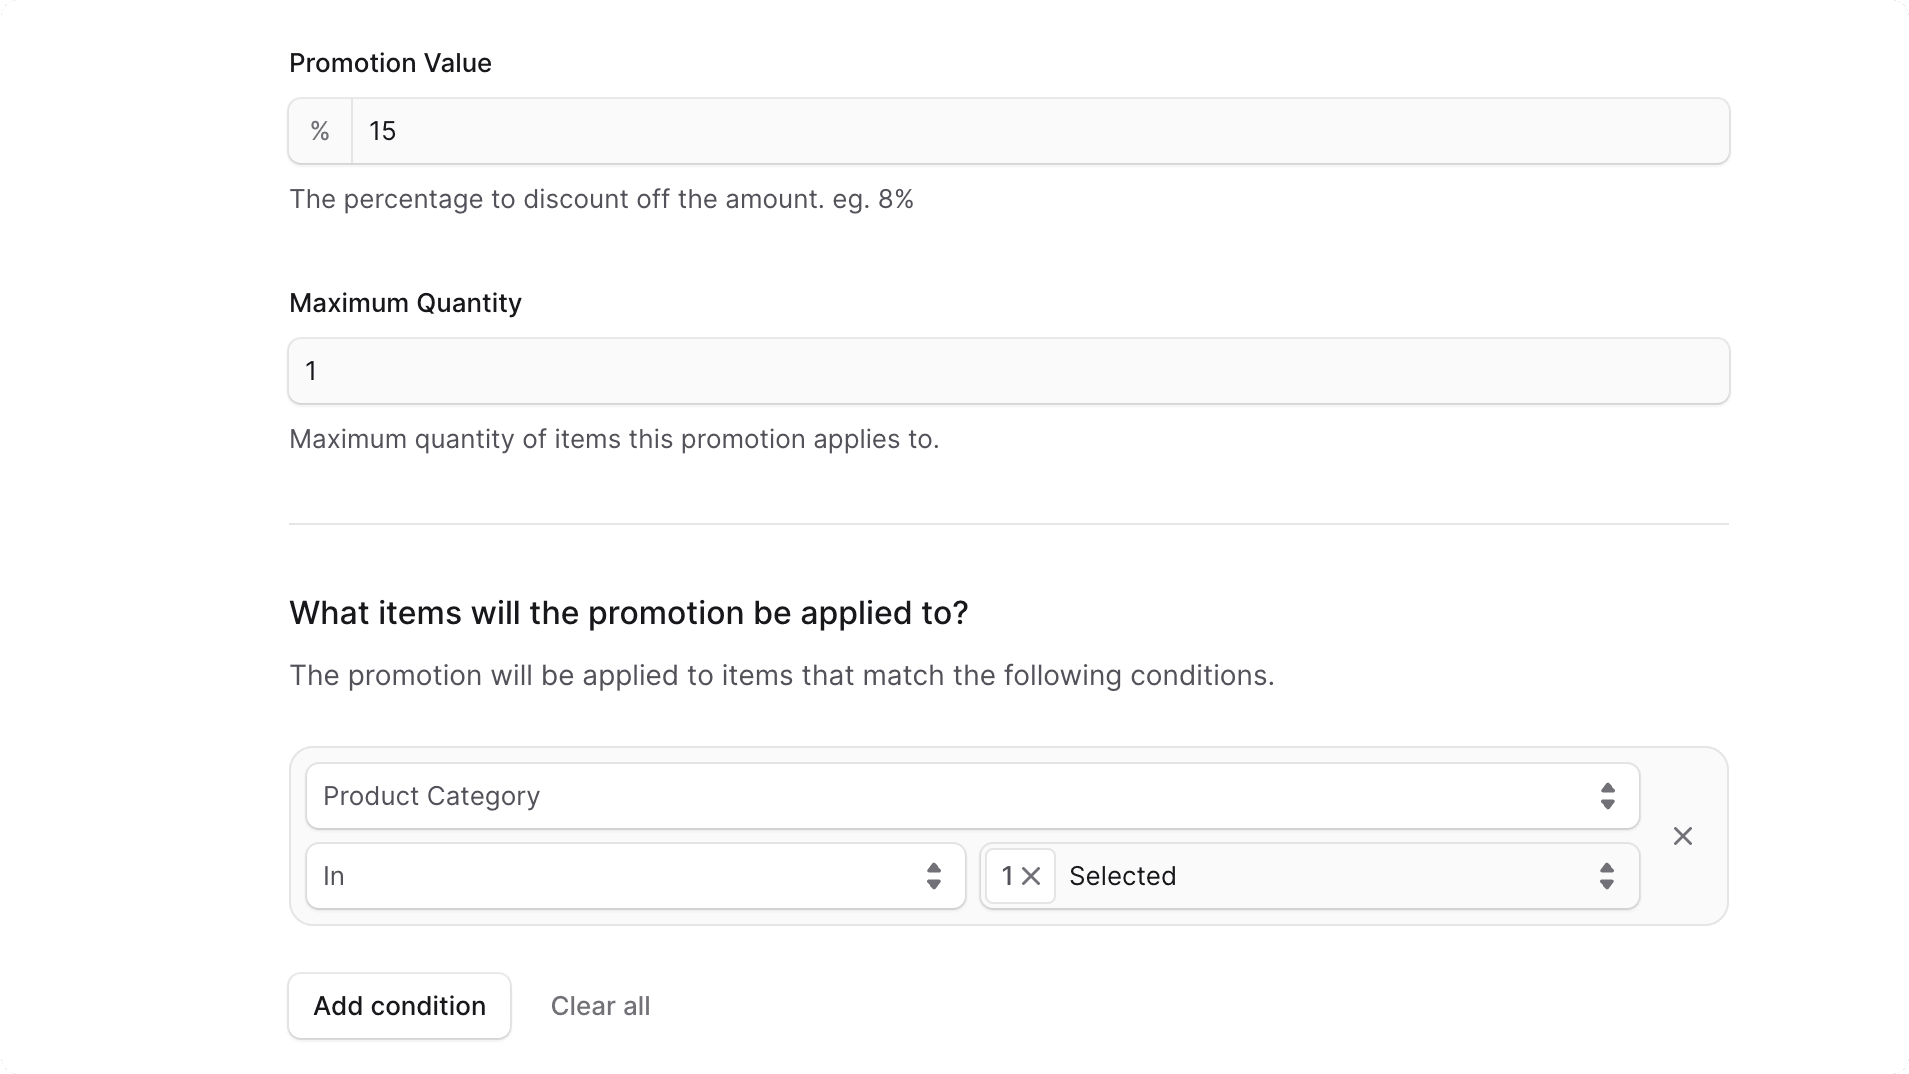Click the percent symbol prefix box

pos(319,131)
